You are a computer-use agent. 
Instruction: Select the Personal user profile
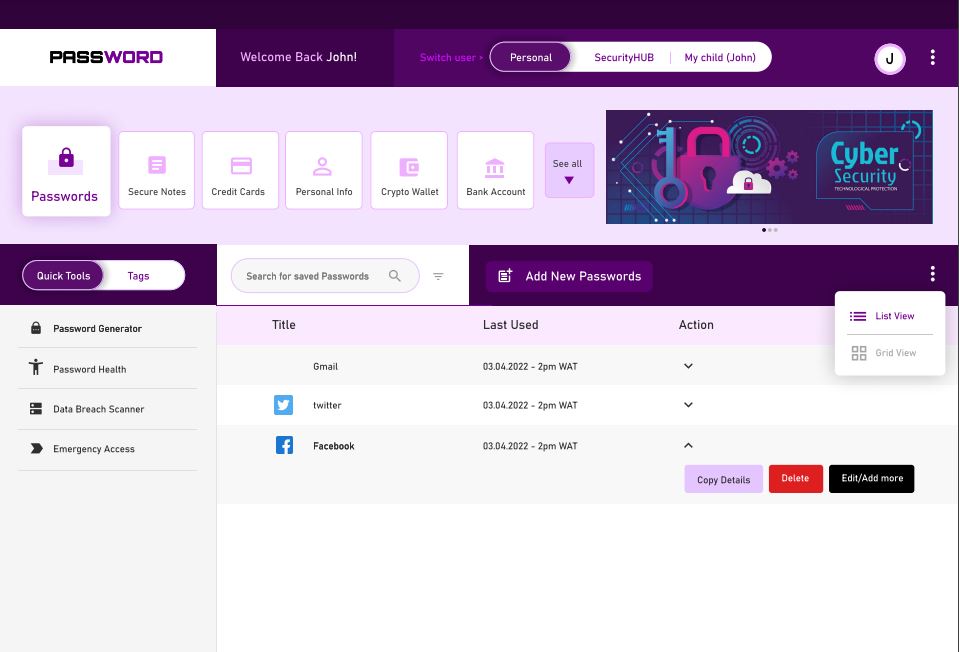point(531,57)
